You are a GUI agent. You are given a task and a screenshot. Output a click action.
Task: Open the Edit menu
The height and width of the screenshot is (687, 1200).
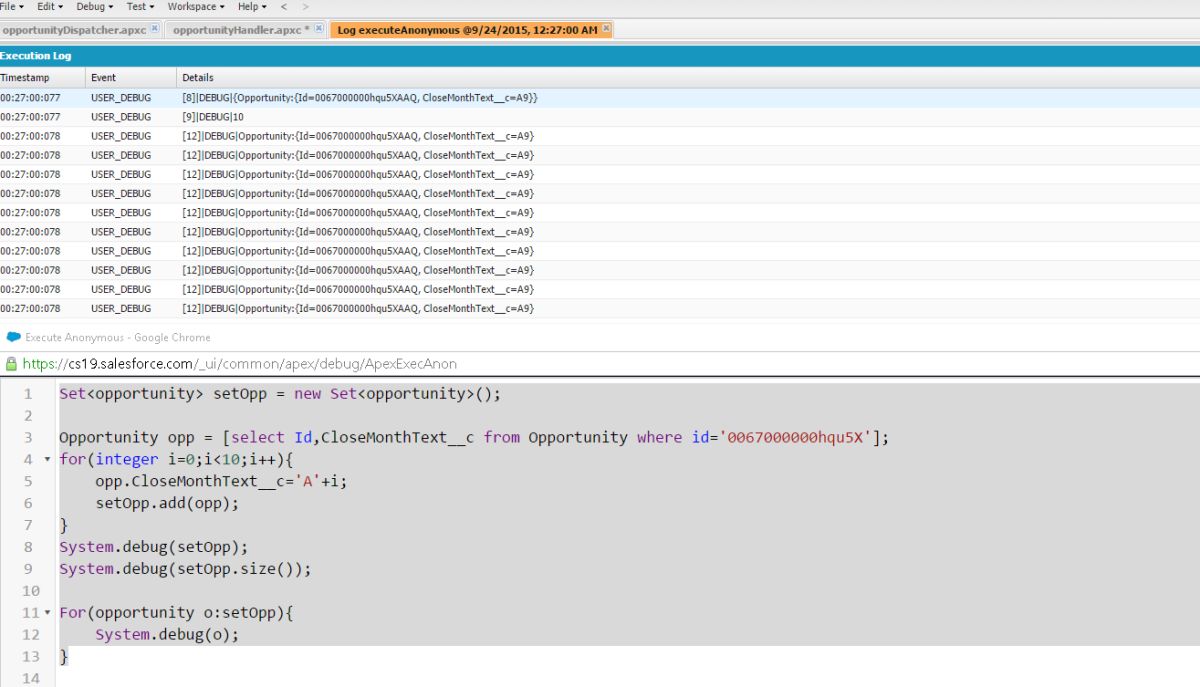pos(50,6)
